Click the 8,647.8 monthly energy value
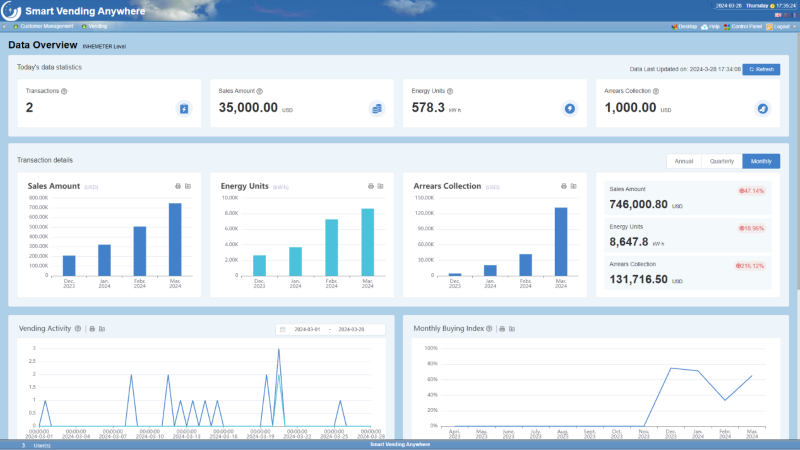 coord(629,242)
